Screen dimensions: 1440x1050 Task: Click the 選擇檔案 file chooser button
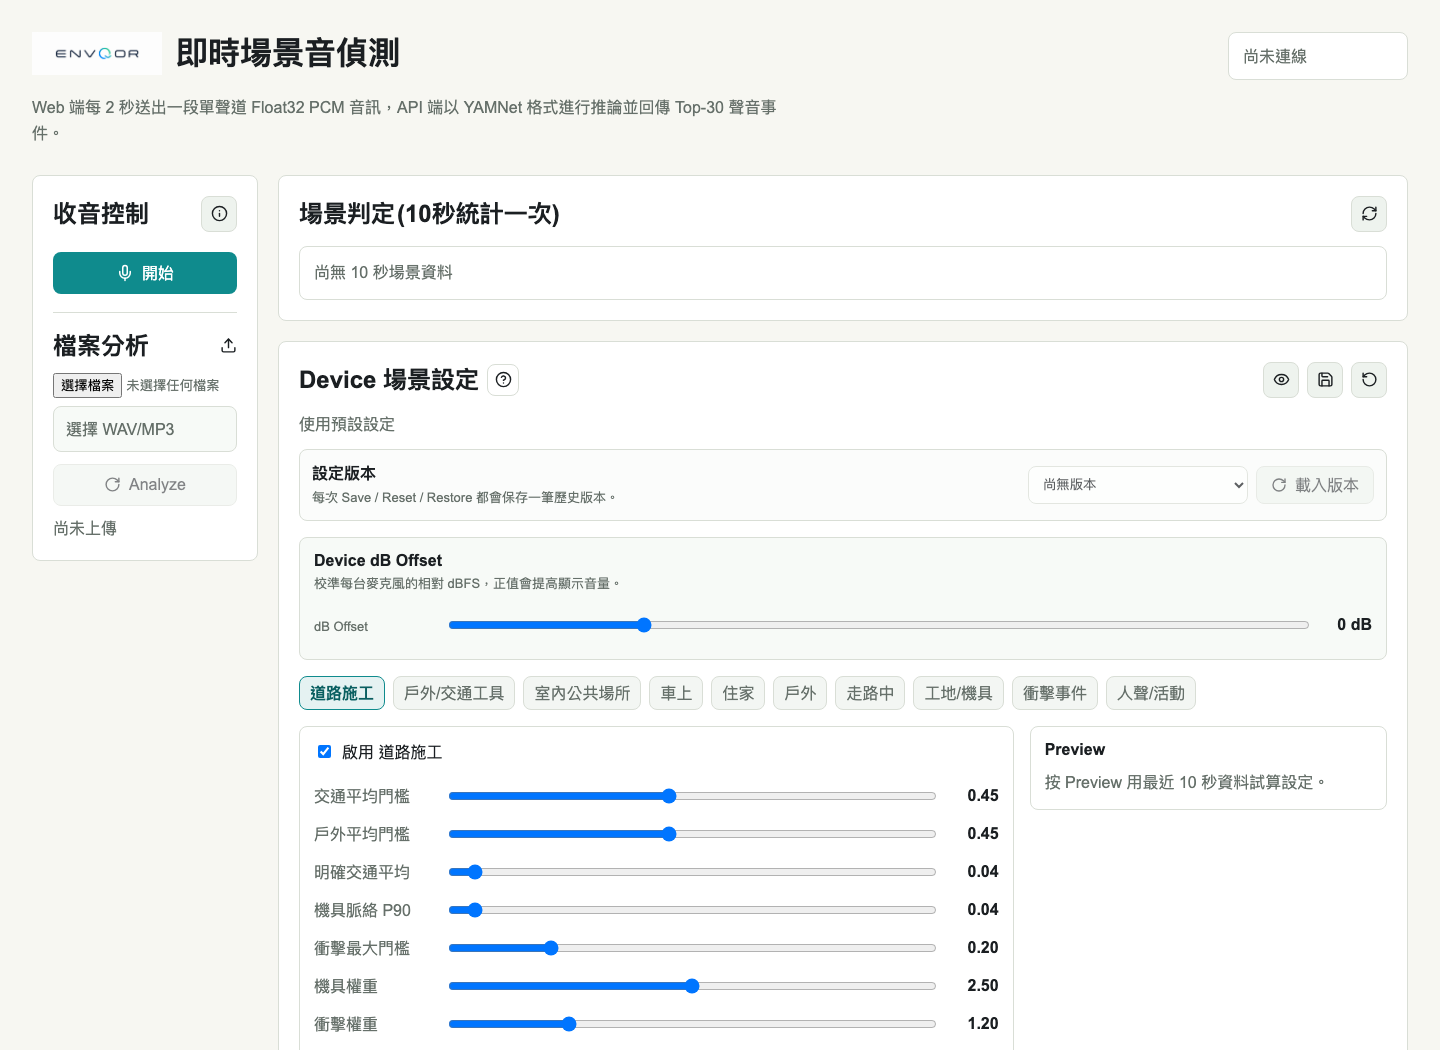(87, 385)
